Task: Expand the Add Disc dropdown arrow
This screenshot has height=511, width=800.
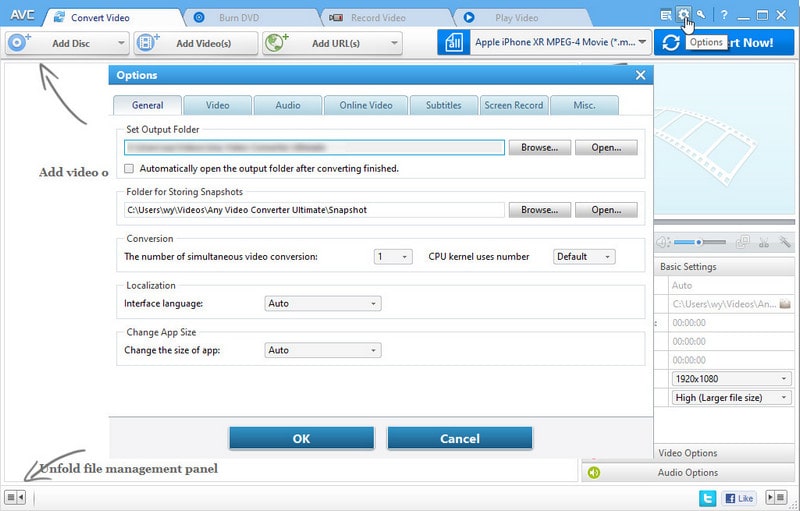Action: (121, 43)
